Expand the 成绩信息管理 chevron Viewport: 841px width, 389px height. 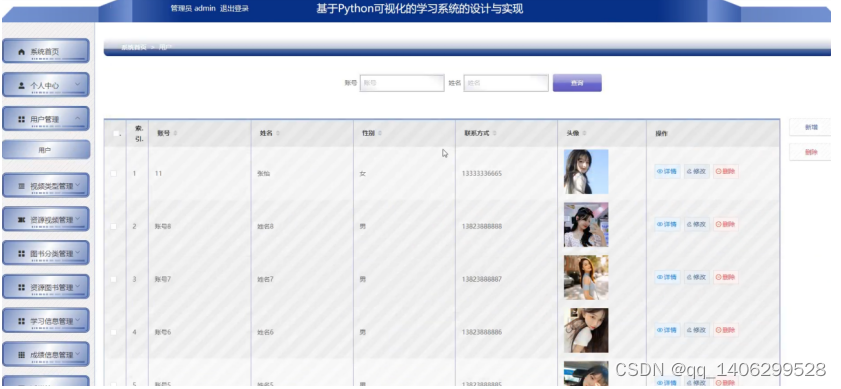(x=78, y=354)
